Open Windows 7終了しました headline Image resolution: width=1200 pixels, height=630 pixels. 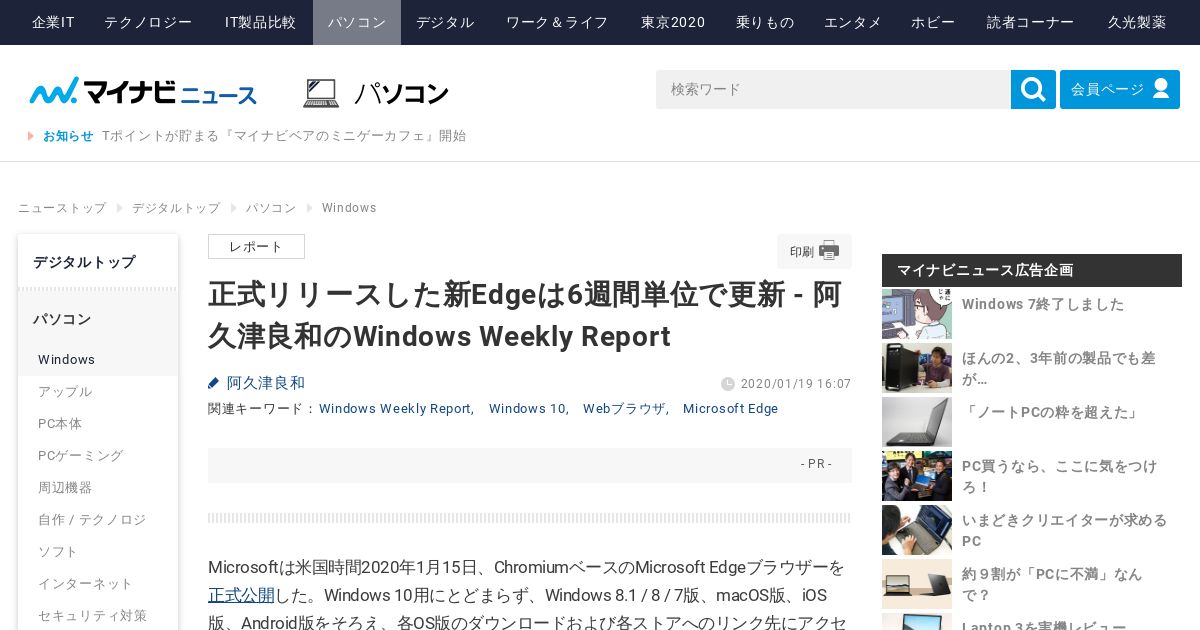pyautogui.click(x=1043, y=304)
